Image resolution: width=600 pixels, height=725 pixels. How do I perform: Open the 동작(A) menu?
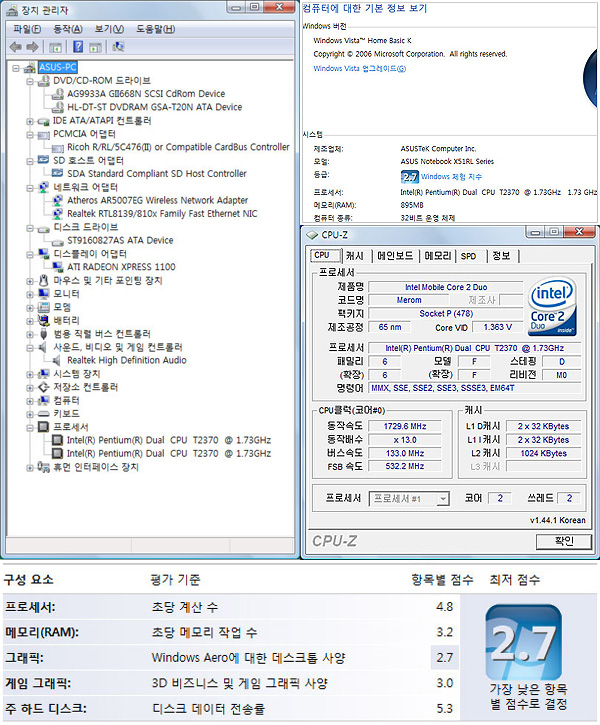[67, 29]
